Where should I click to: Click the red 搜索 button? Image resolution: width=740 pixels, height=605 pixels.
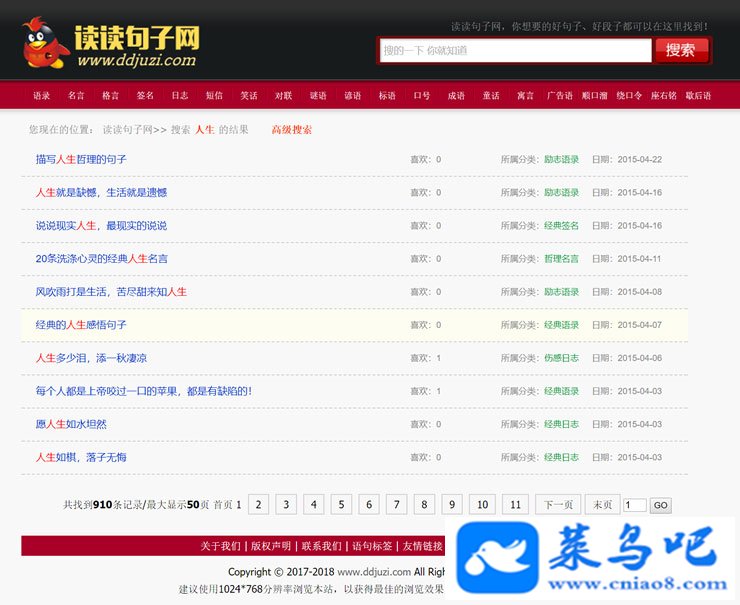[x=681, y=50]
